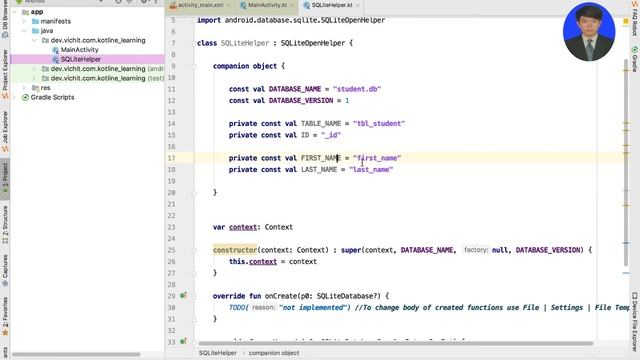Click the constructor keyword on line 25
The image size is (640, 360).
(235, 250)
